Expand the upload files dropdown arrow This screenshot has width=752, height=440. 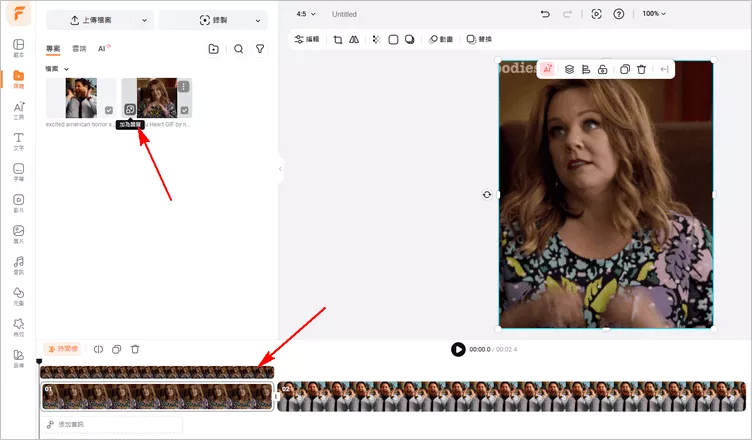(144, 20)
